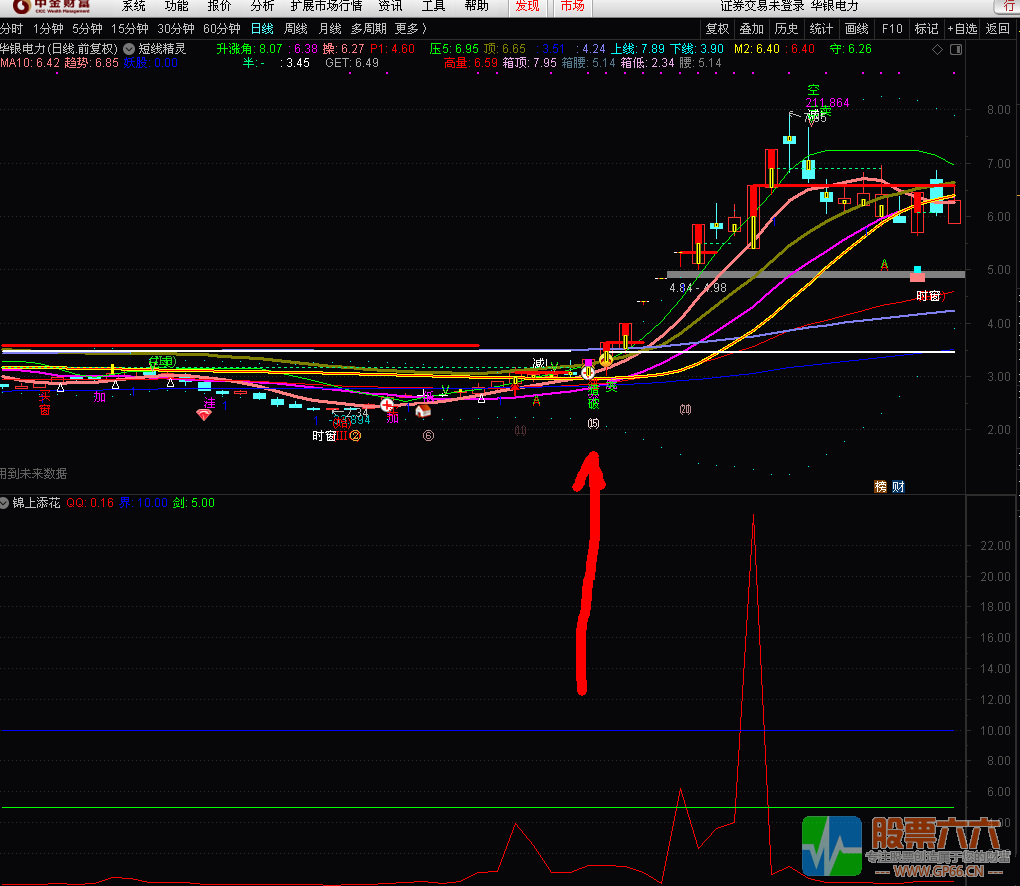This screenshot has height=886, width=1020.
Task: Click the 证券交易未登录 status text
Action: [x=762, y=7]
